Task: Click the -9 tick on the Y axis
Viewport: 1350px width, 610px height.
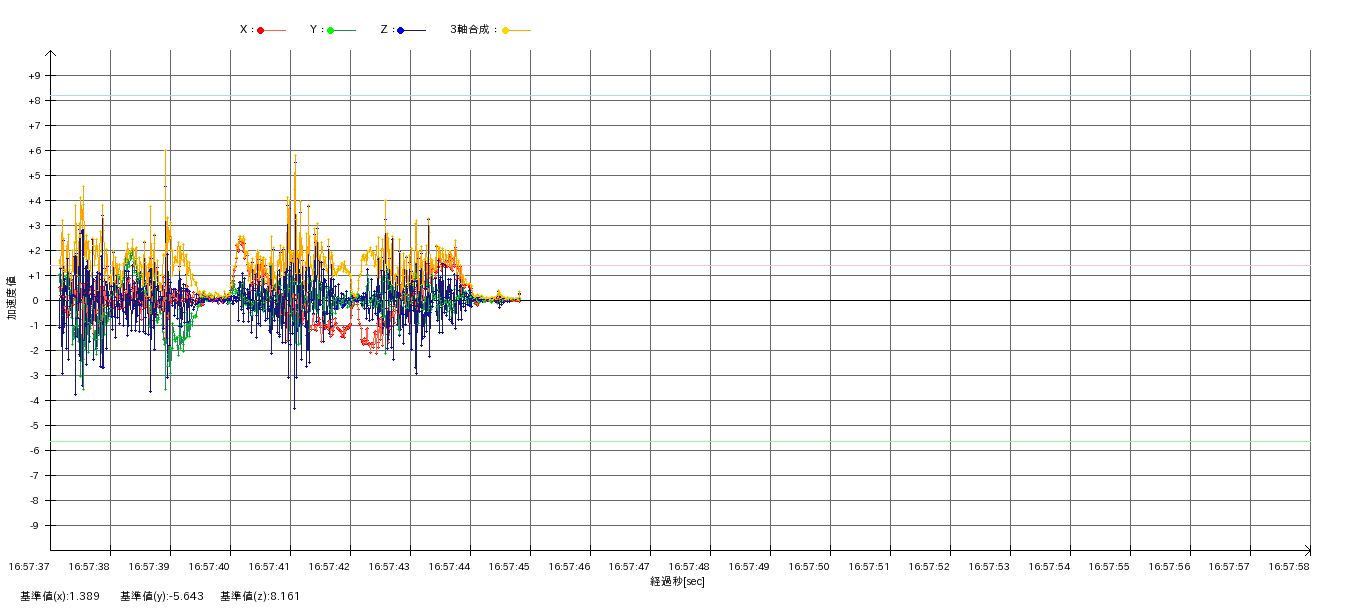Action: coord(34,526)
